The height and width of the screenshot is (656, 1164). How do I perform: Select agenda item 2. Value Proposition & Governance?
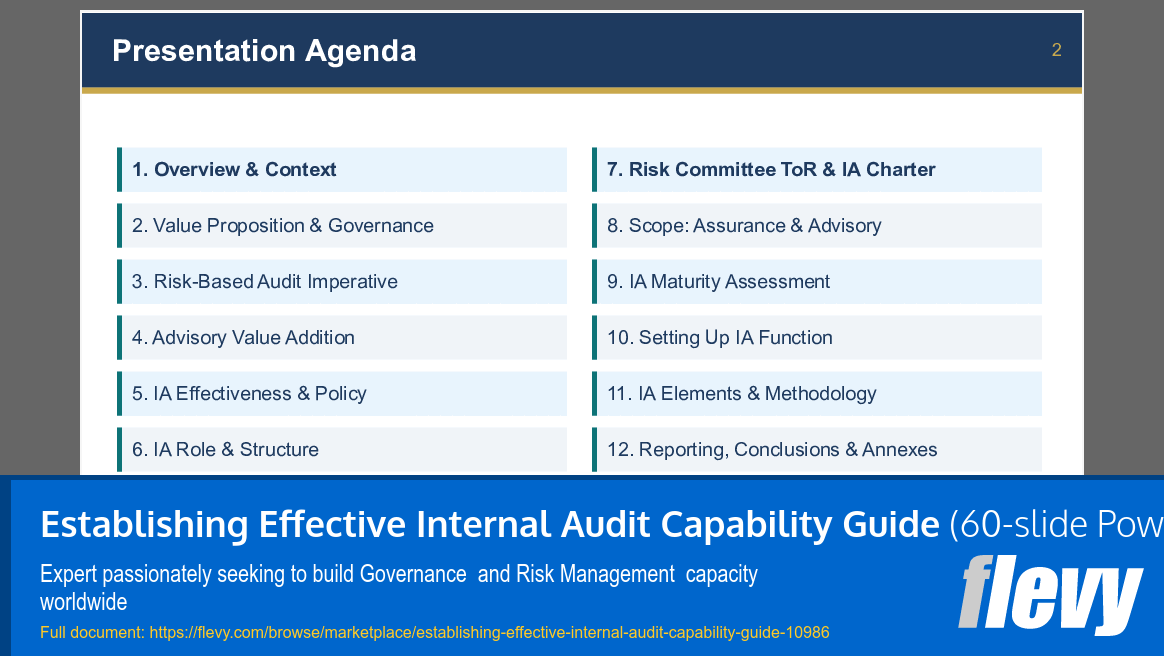(x=343, y=225)
